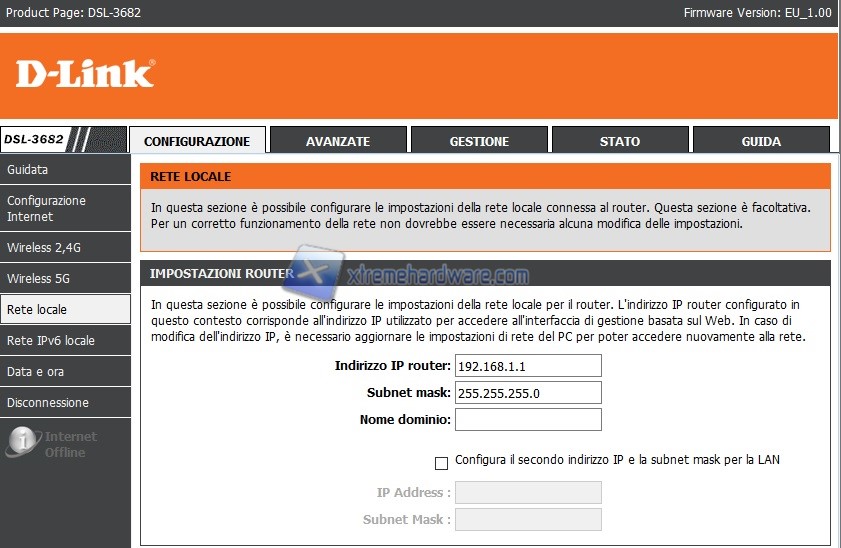Open the GUIDA help tab

pyautogui.click(x=761, y=141)
